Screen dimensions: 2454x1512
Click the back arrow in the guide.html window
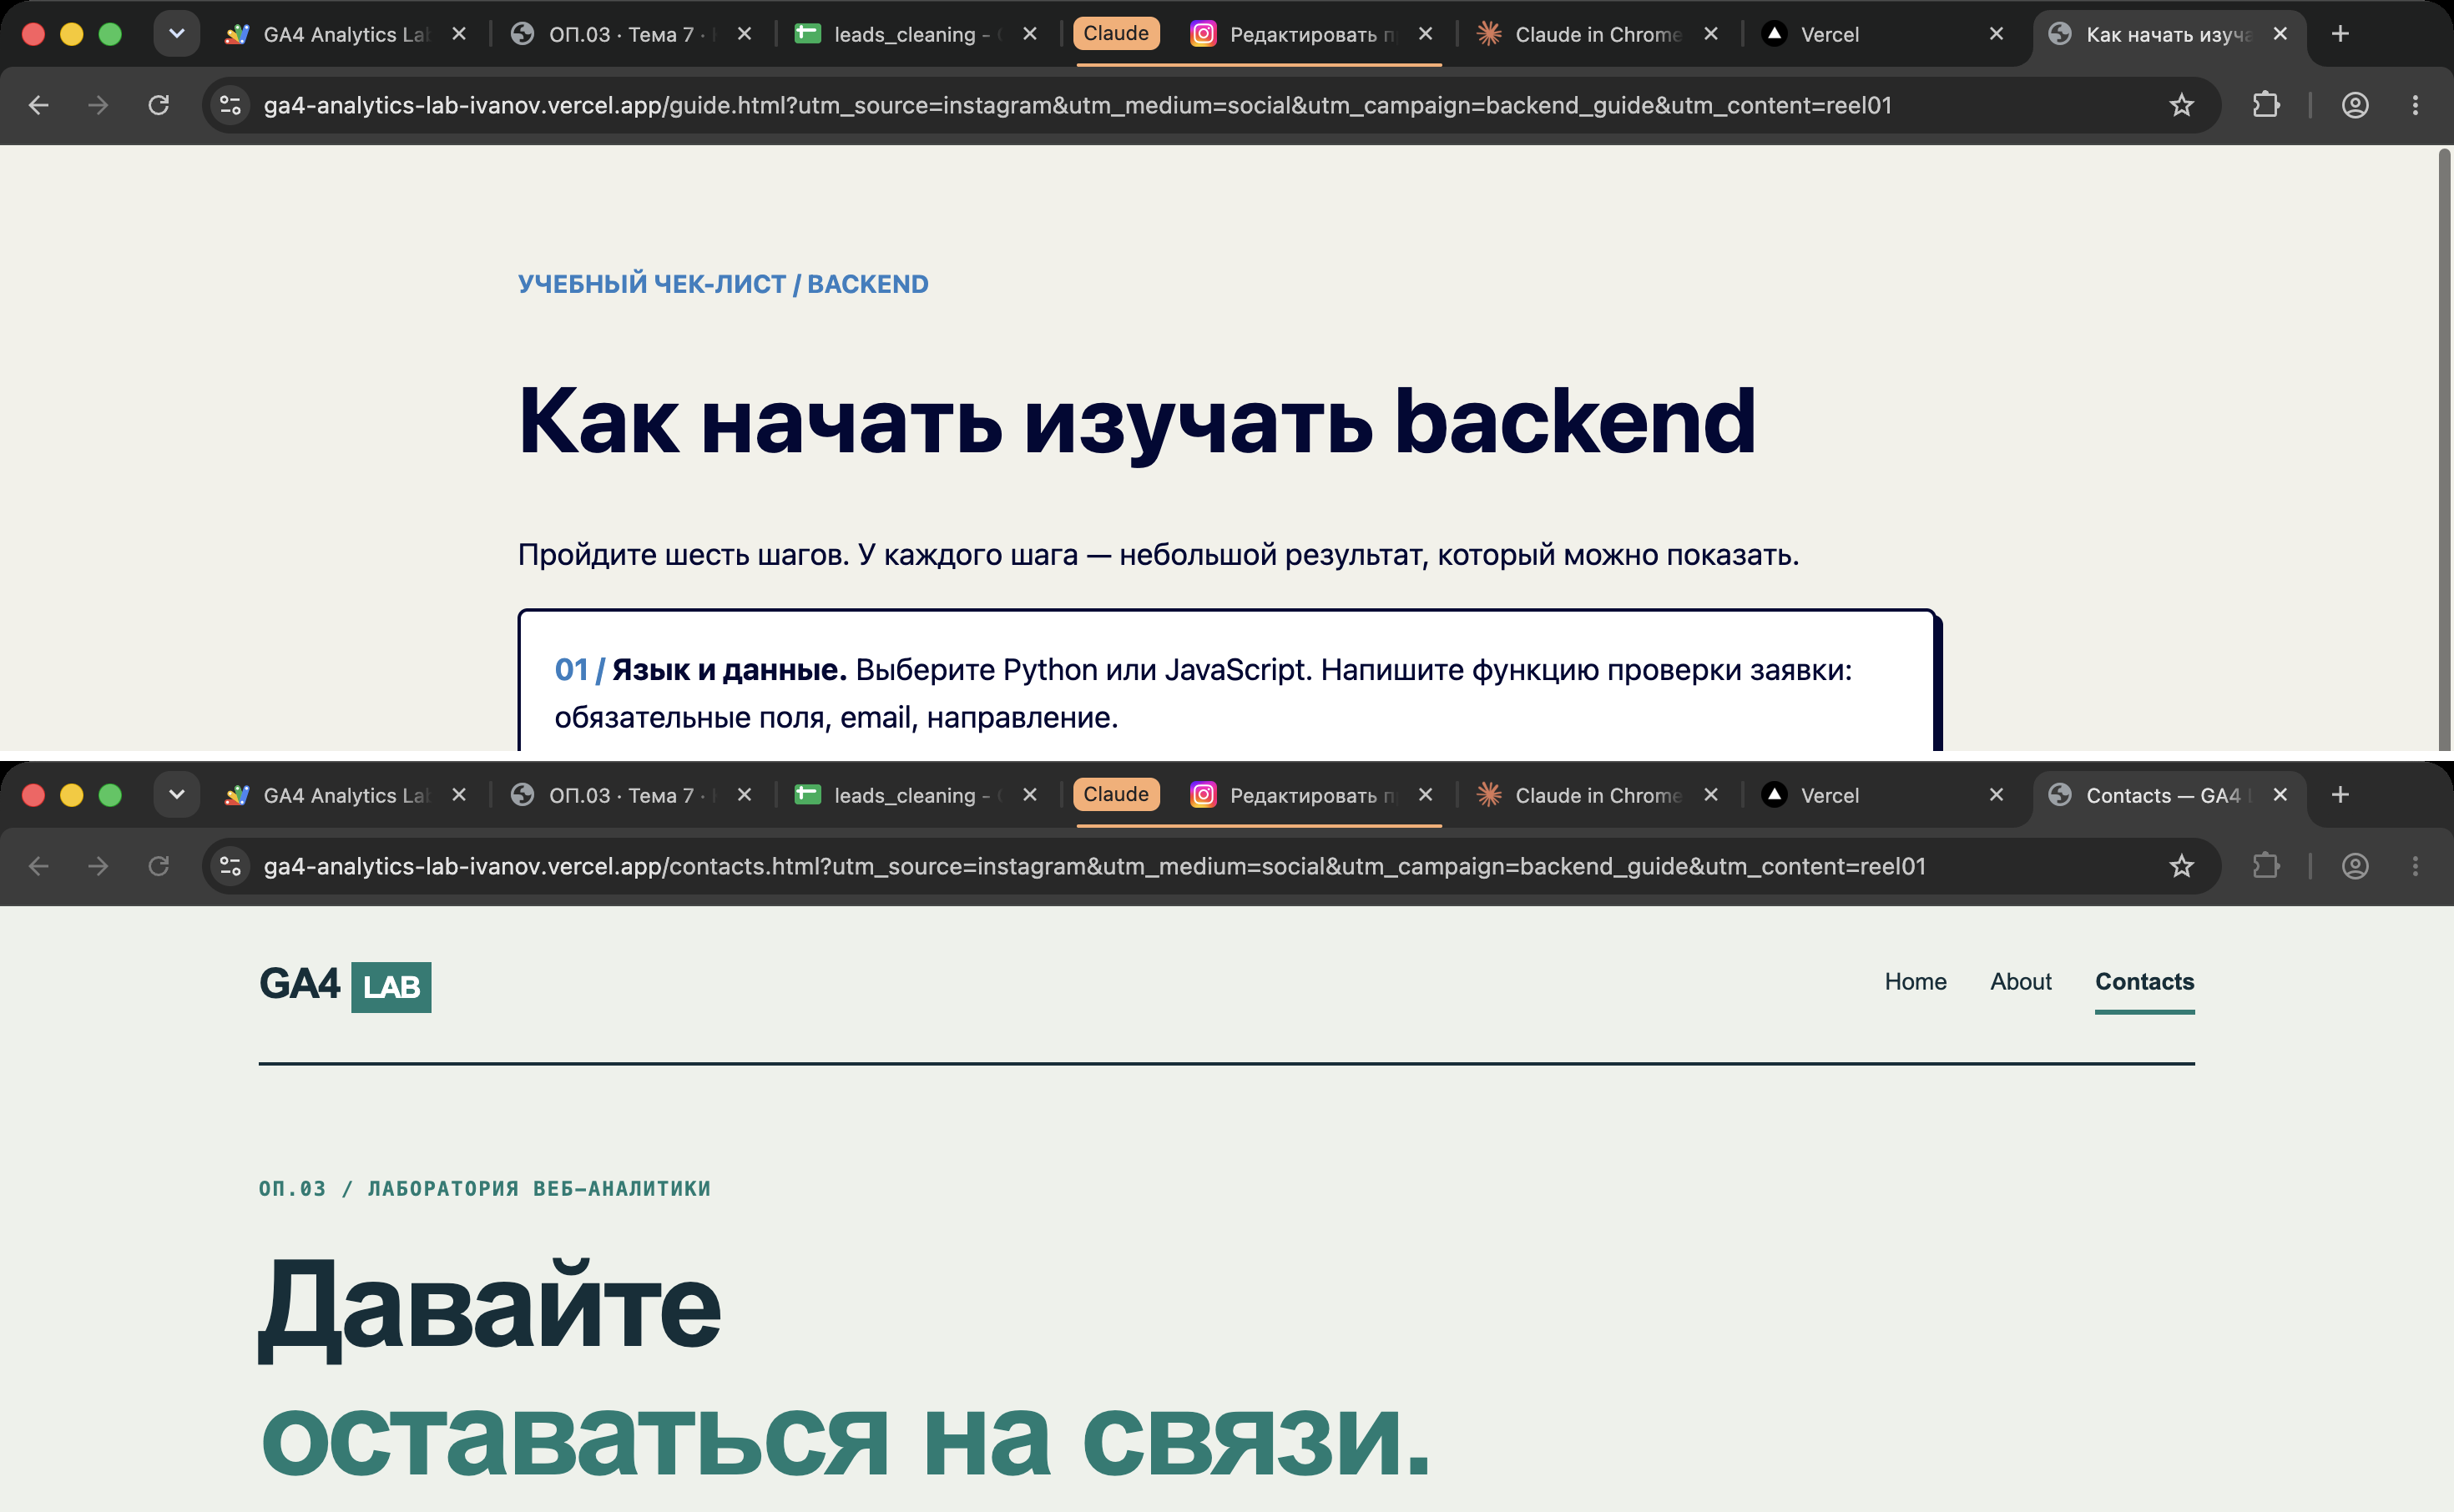(x=38, y=105)
